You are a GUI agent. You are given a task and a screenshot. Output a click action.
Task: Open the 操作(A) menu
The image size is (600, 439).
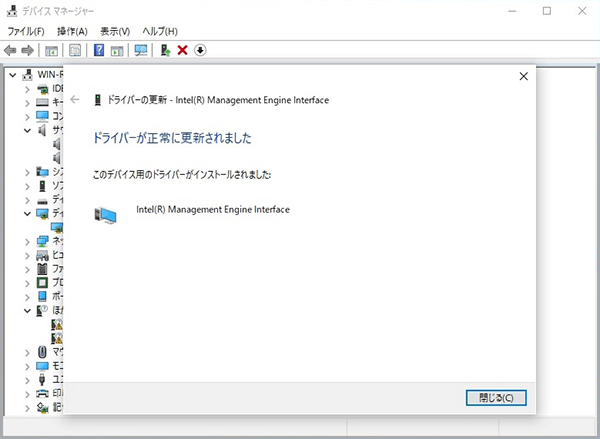point(72,31)
